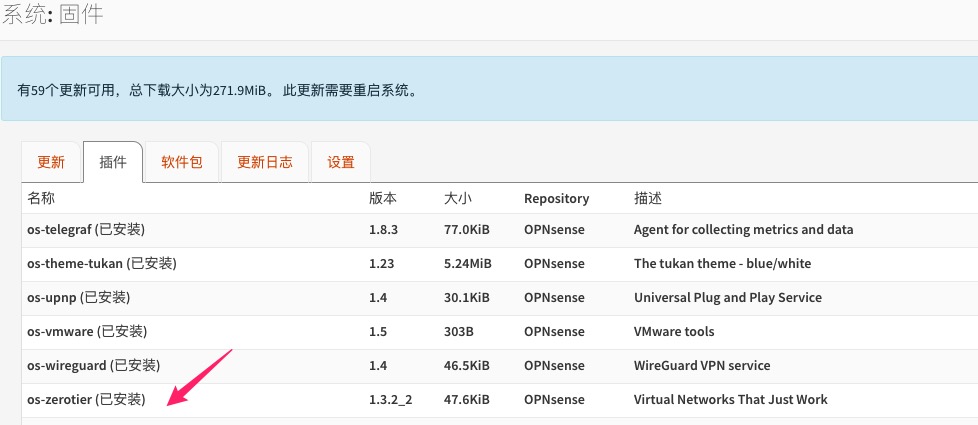Image resolution: width=978 pixels, height=425 pixels.
Task: View the 更新日志 tab
Action: [x=265, y=162]
